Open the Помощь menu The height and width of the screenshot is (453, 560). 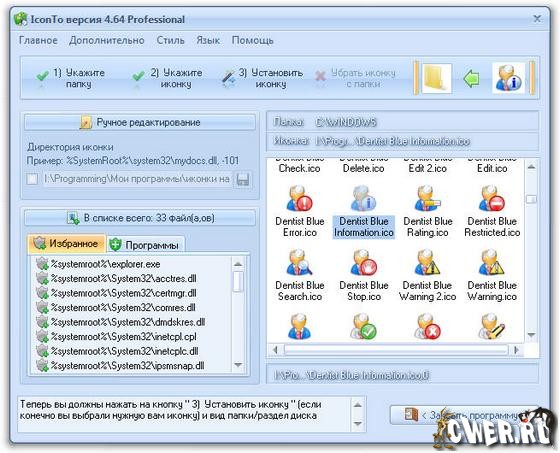tap(252, 40)
